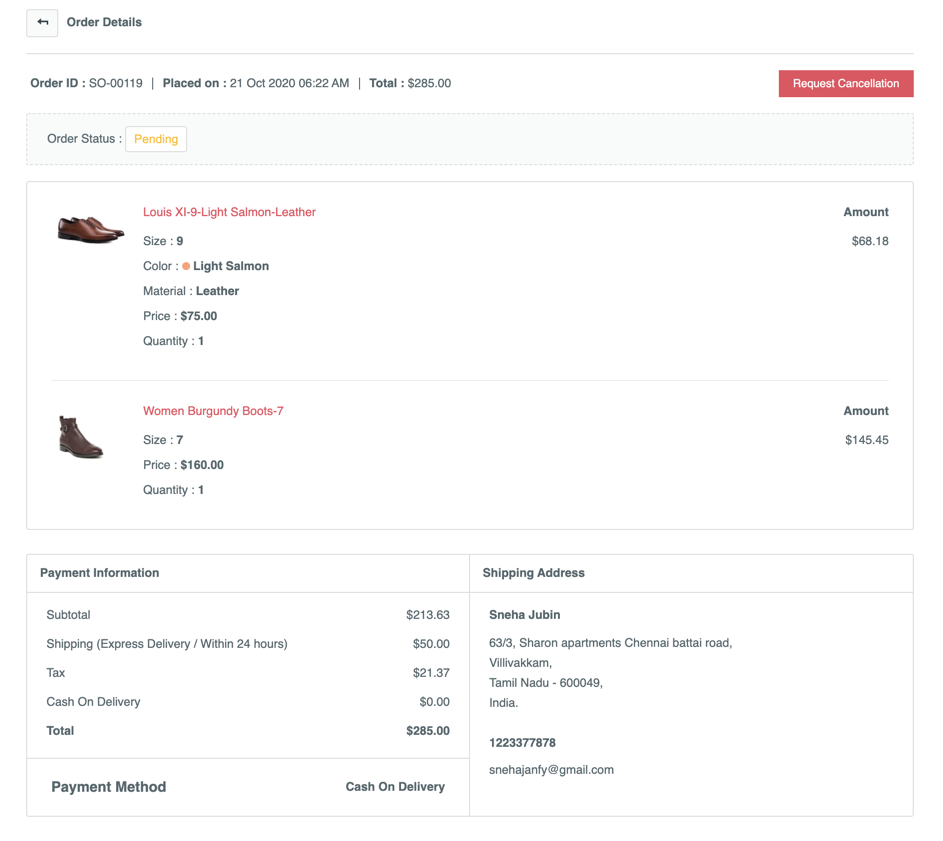Click the burgundy boots thumbnail
Screen dimensions: 943x841
pos(81,438)
